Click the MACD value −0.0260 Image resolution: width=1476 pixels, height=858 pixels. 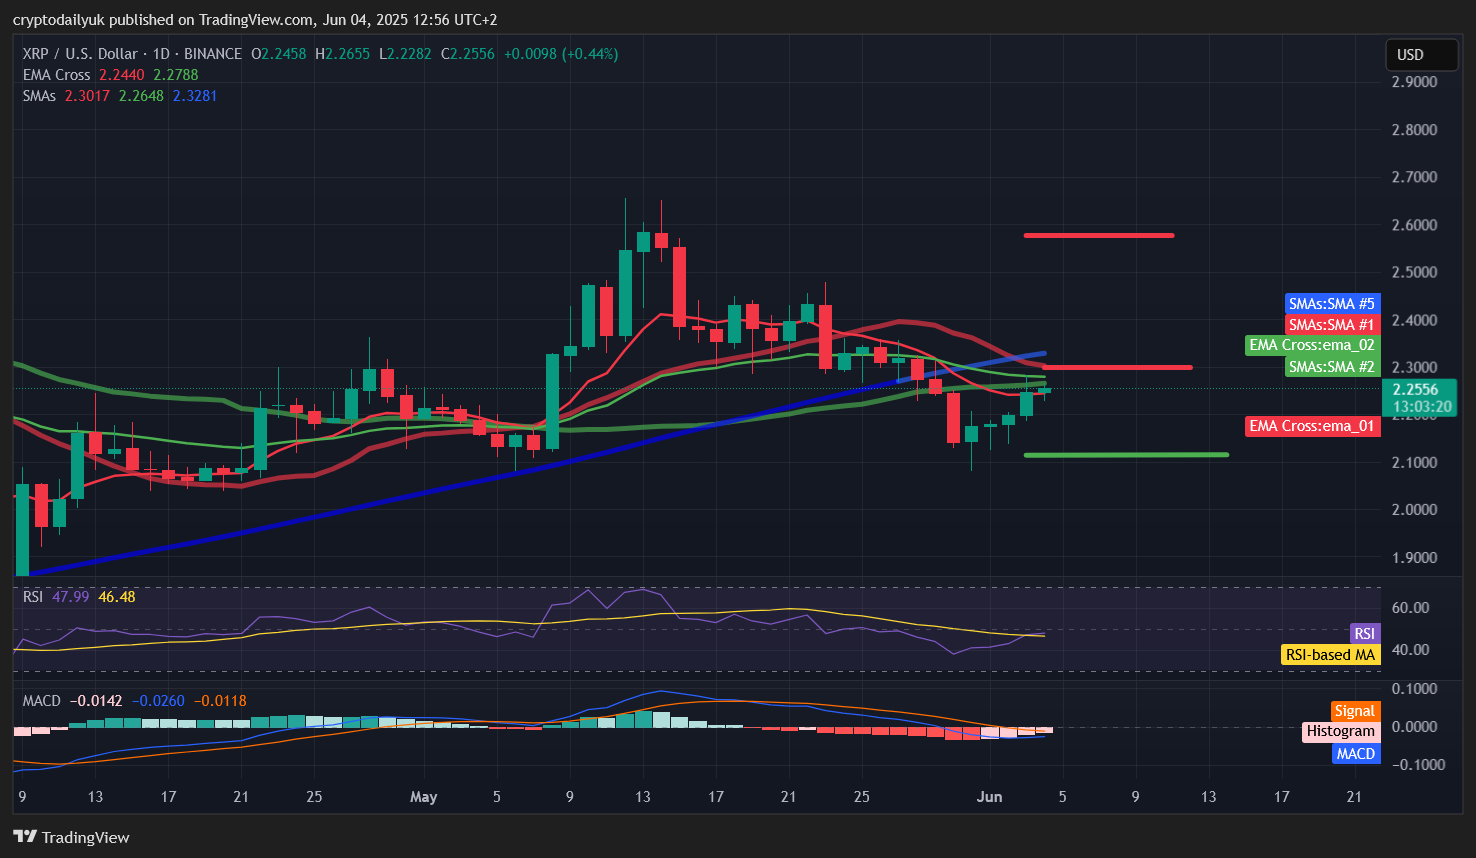(158, 701)
